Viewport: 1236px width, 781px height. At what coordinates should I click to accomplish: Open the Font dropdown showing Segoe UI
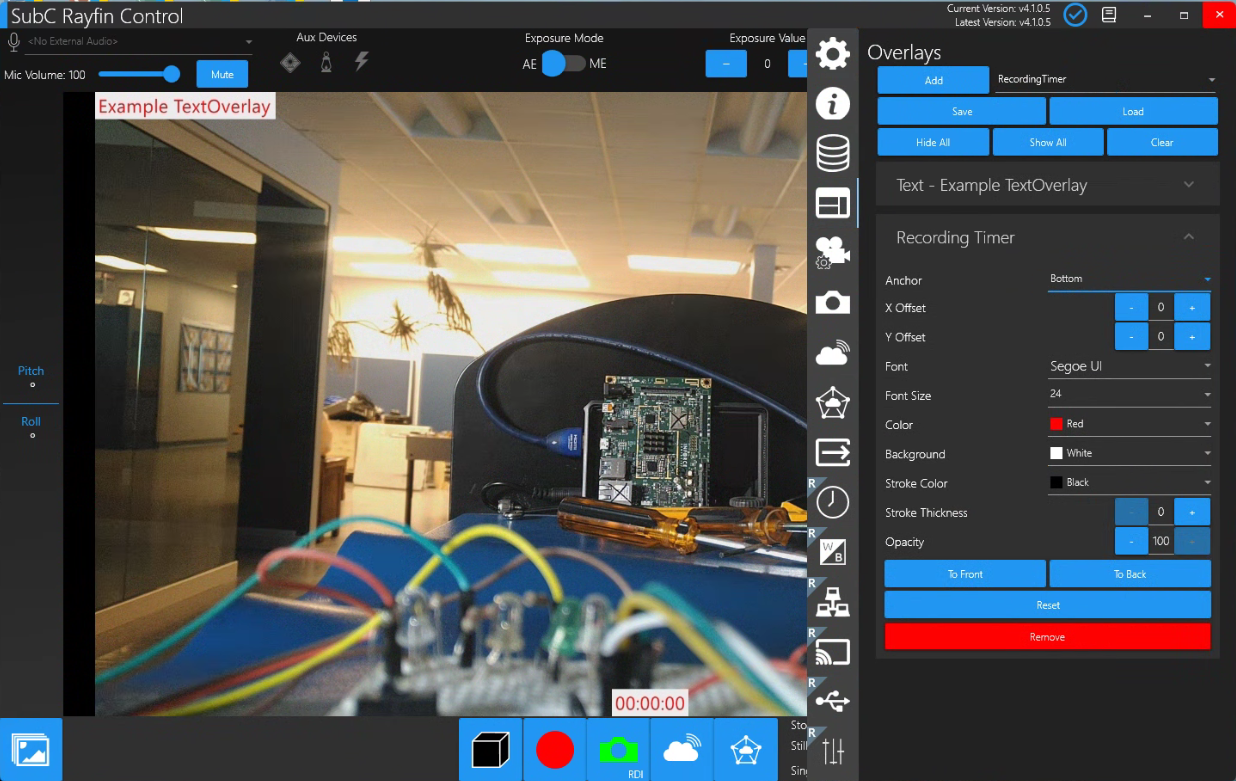point(1130,366)
